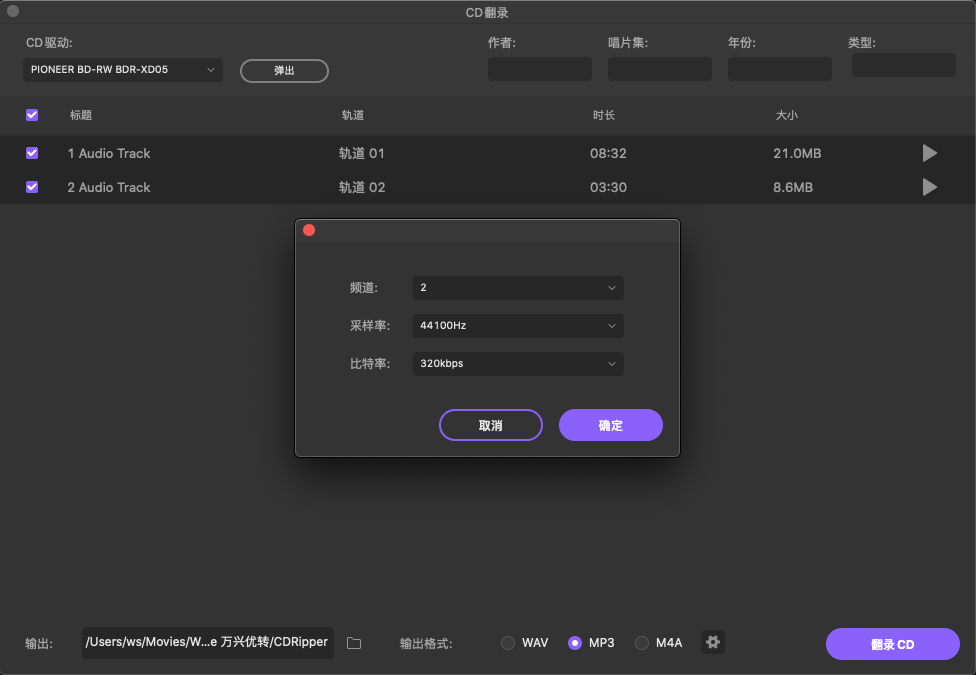The width and height of the screenshot is (976, 675).
Task: Eject the disc using the 弹出 button
Action: [284, 70]
